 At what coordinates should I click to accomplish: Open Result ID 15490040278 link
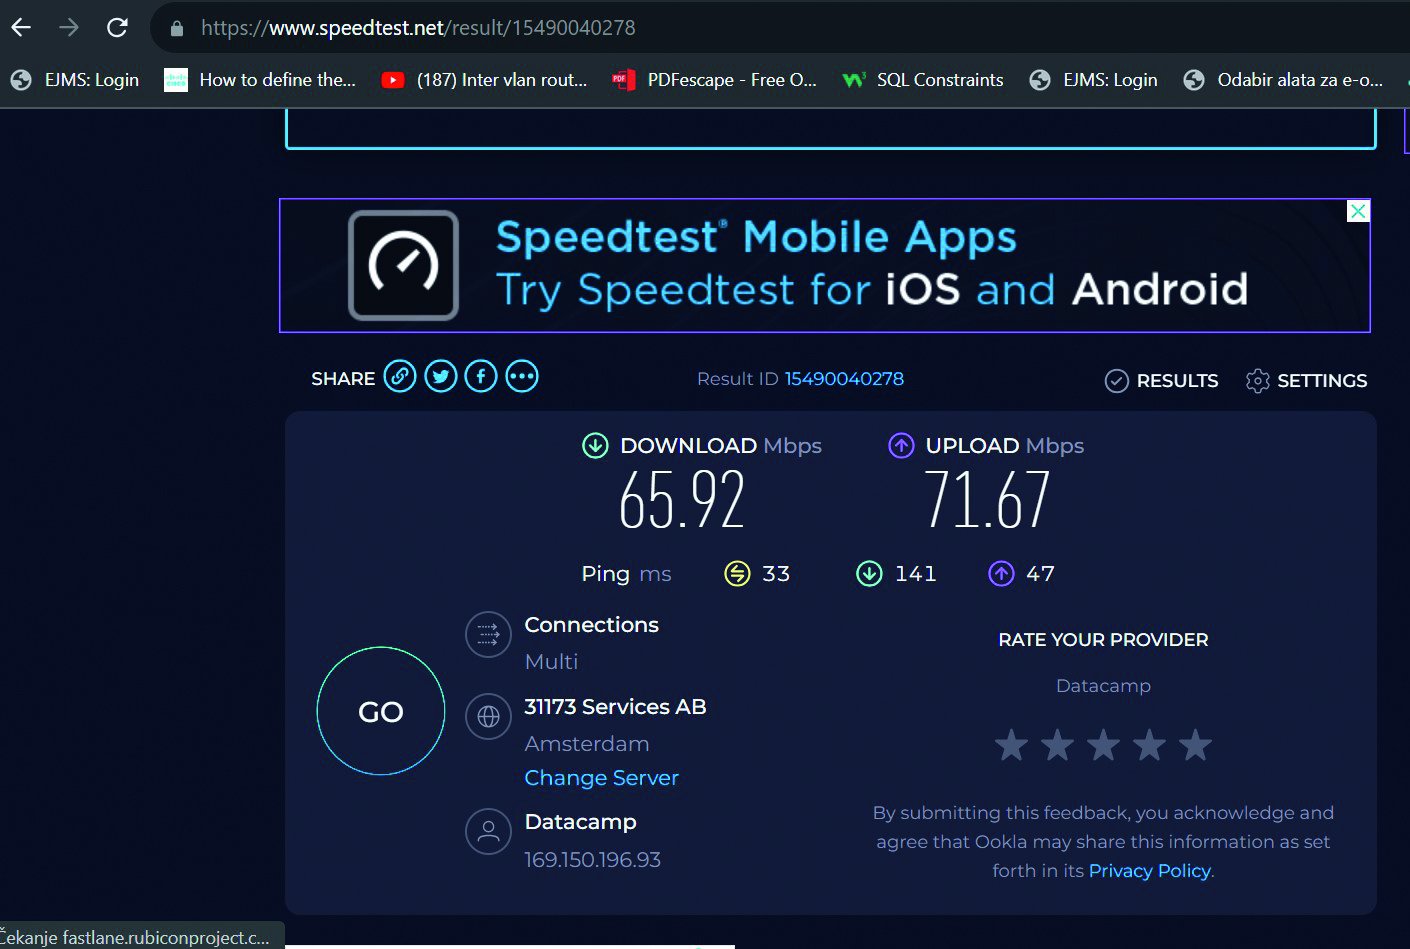pyautogui.click(x=844, y=379)
